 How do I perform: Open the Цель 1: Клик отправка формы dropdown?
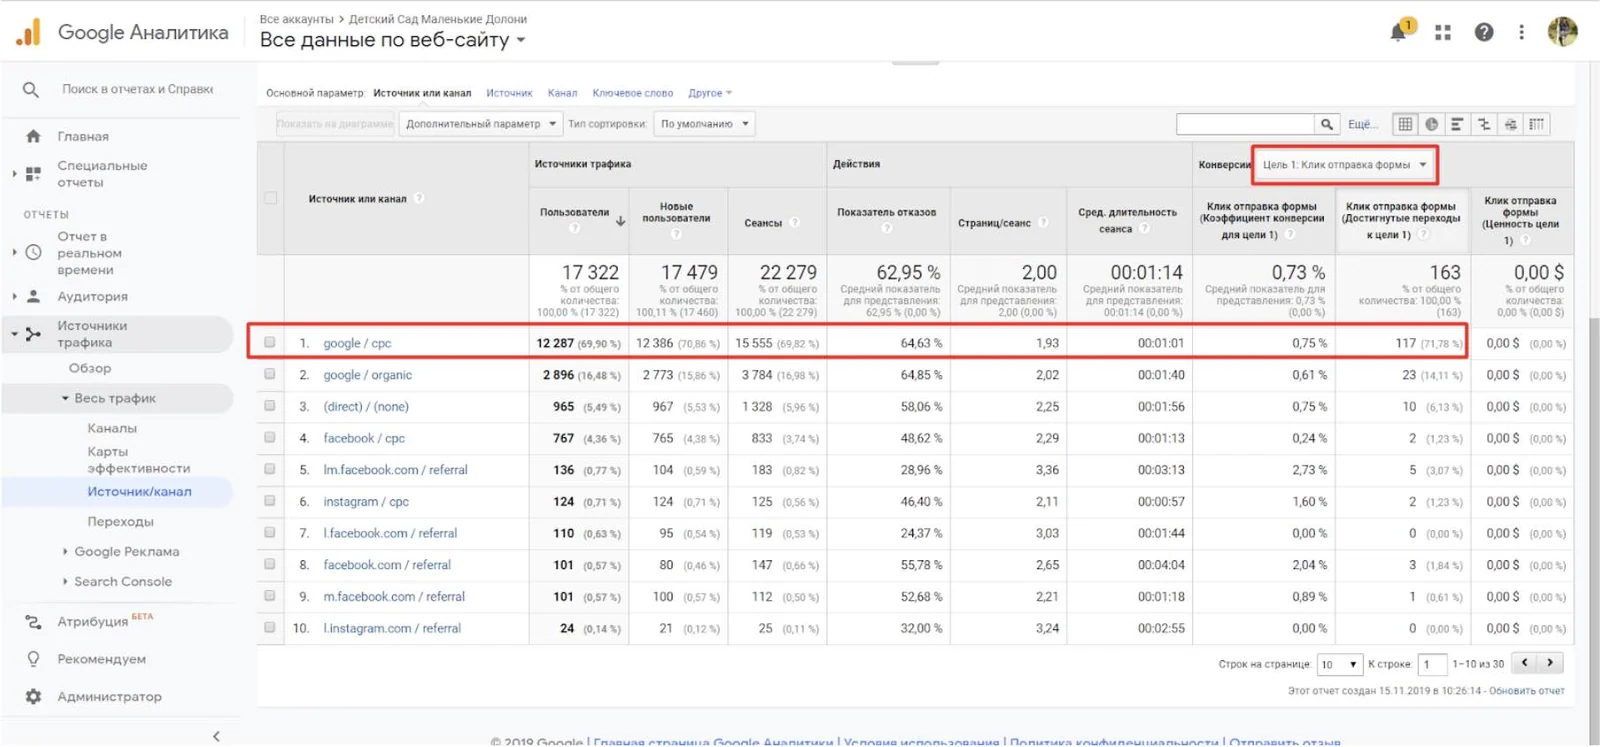tap(1344, 165)
